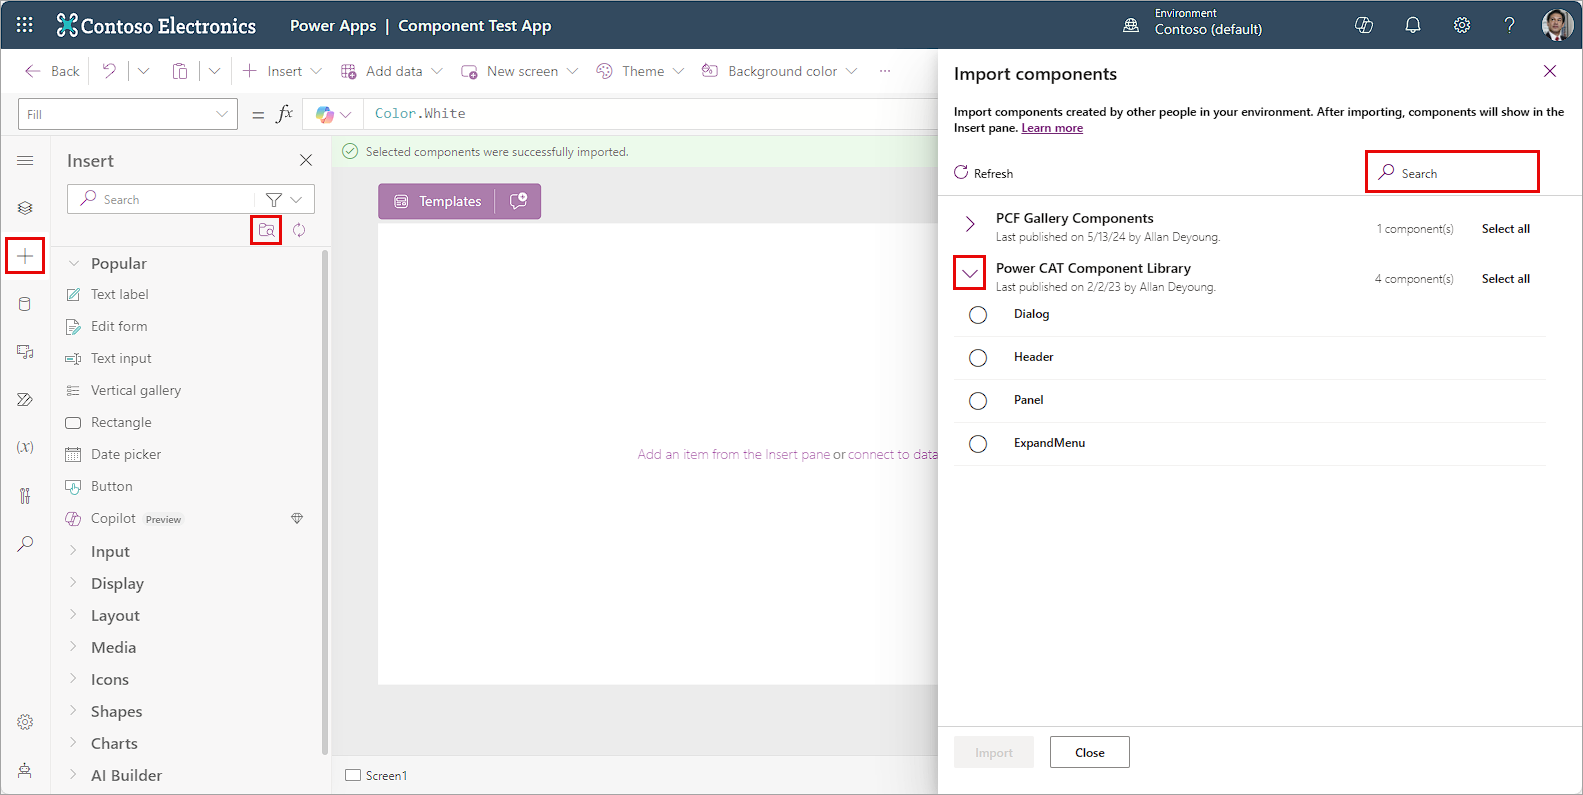Open the paste options dropdown arrow
The image size is (1583, 795).
214,71
